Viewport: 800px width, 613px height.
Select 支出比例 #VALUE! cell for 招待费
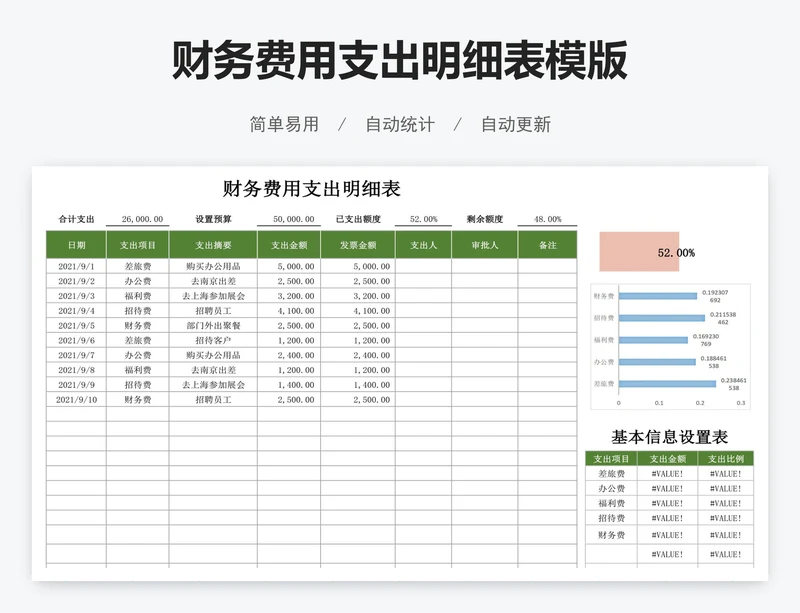[x=726, y=518]
